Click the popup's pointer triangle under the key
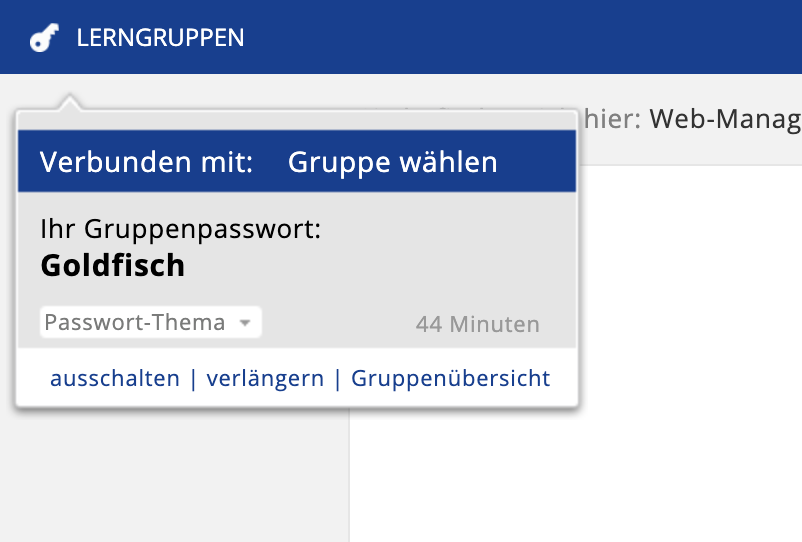 tap(69, 103)
